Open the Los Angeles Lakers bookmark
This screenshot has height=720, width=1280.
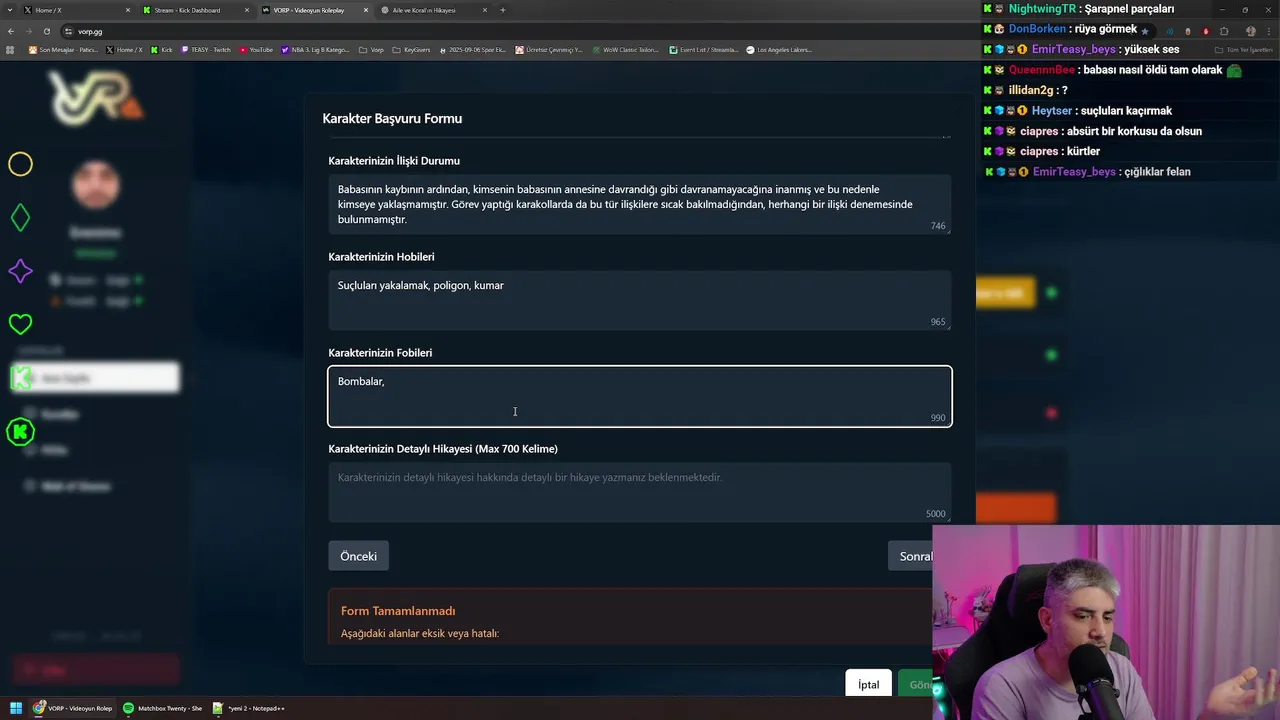click(779, 49)
